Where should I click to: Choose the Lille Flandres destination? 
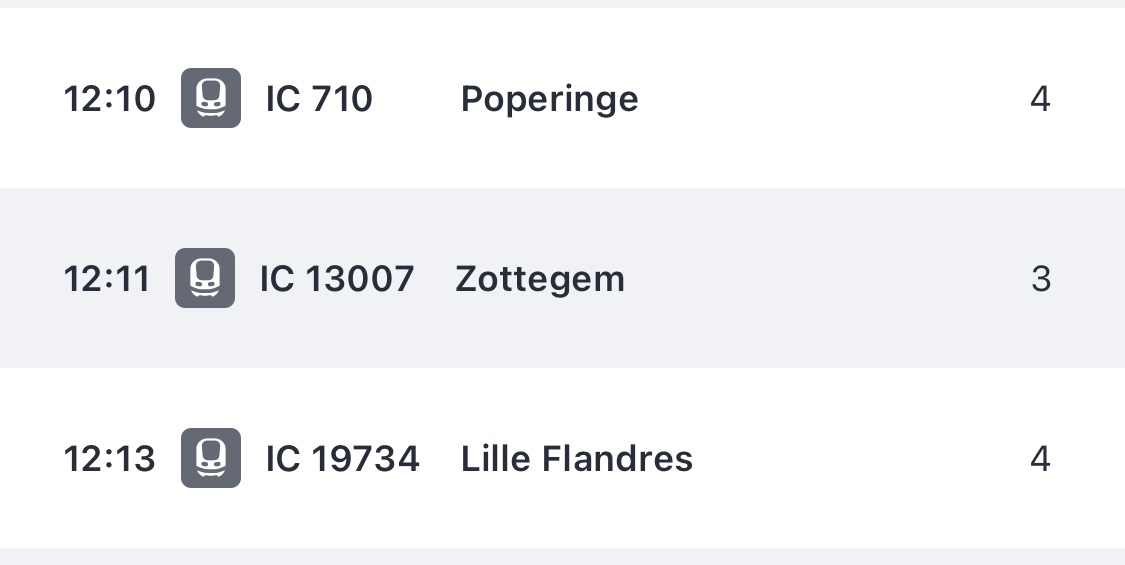pos(577,459)
